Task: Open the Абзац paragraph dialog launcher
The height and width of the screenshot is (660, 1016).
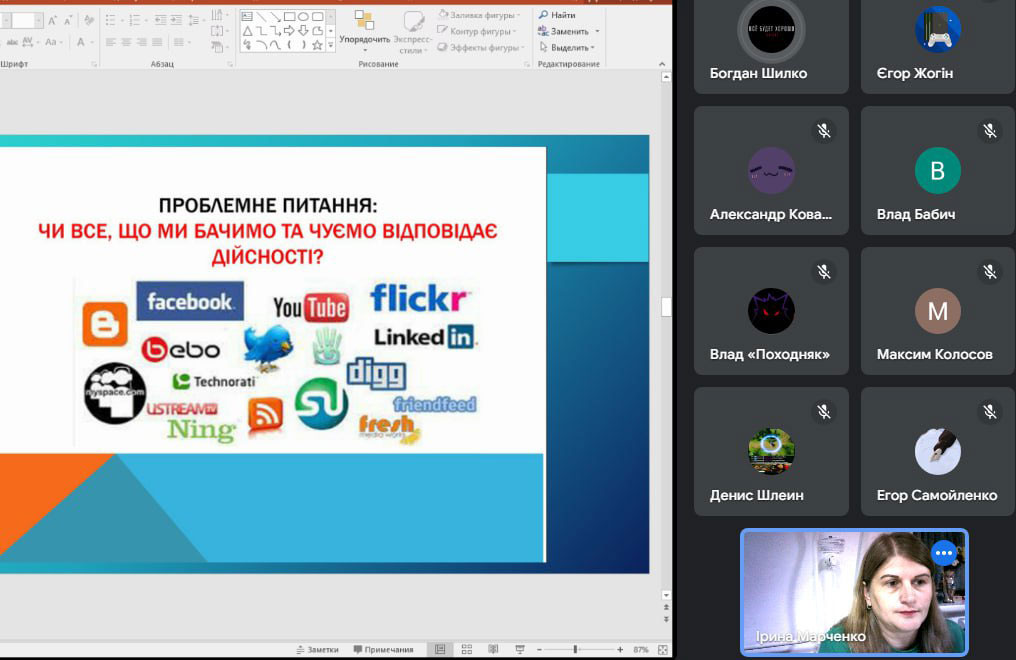Action: pos(230,64)
